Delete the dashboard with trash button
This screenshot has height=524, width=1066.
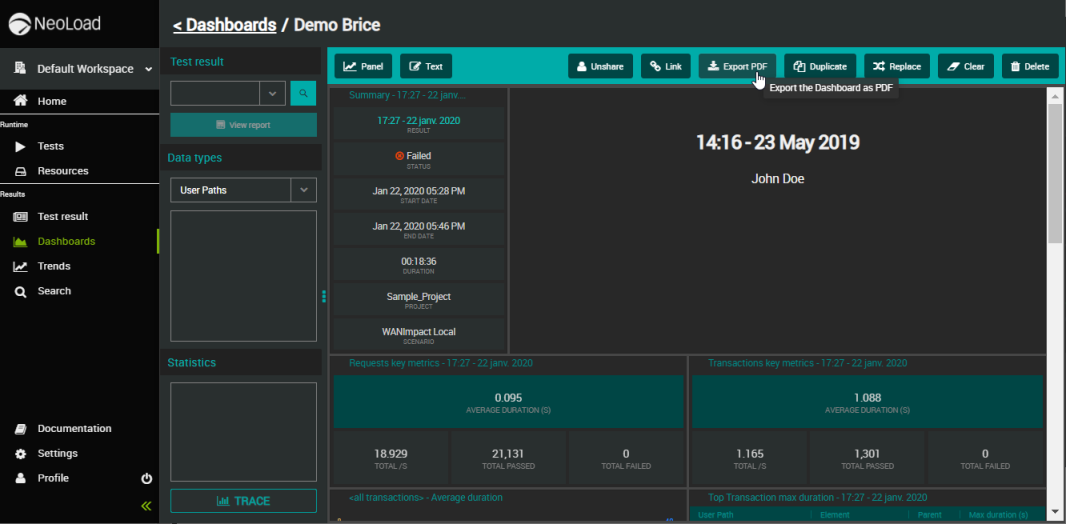pyautogui.click(x=1030, y=67)
